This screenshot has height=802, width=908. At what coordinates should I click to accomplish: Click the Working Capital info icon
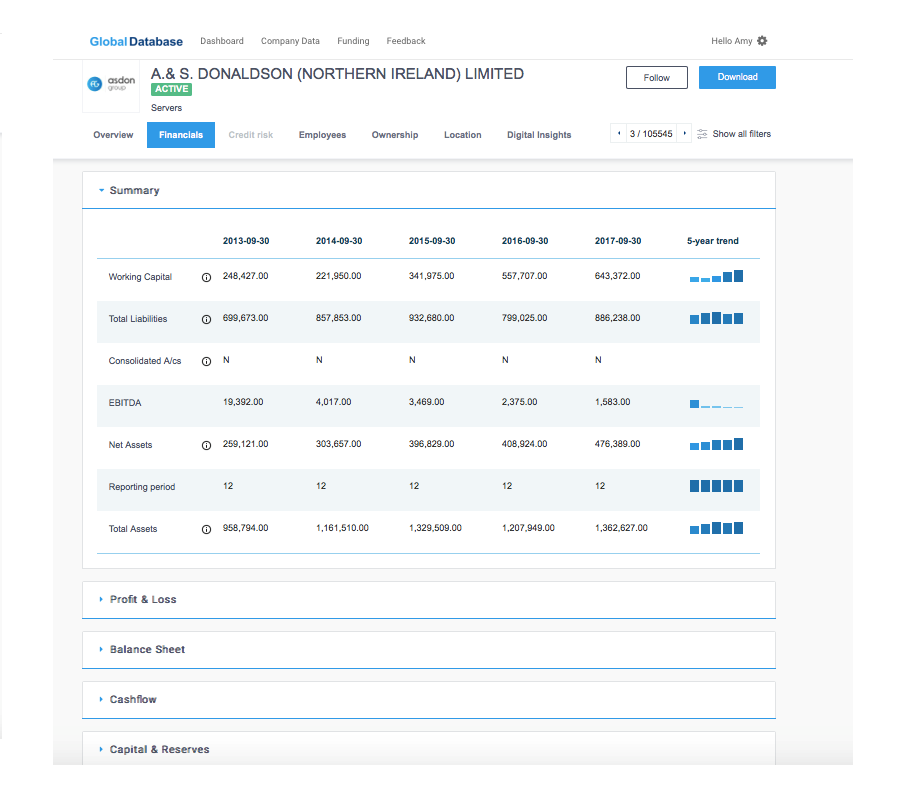click(x=206, y=277)
